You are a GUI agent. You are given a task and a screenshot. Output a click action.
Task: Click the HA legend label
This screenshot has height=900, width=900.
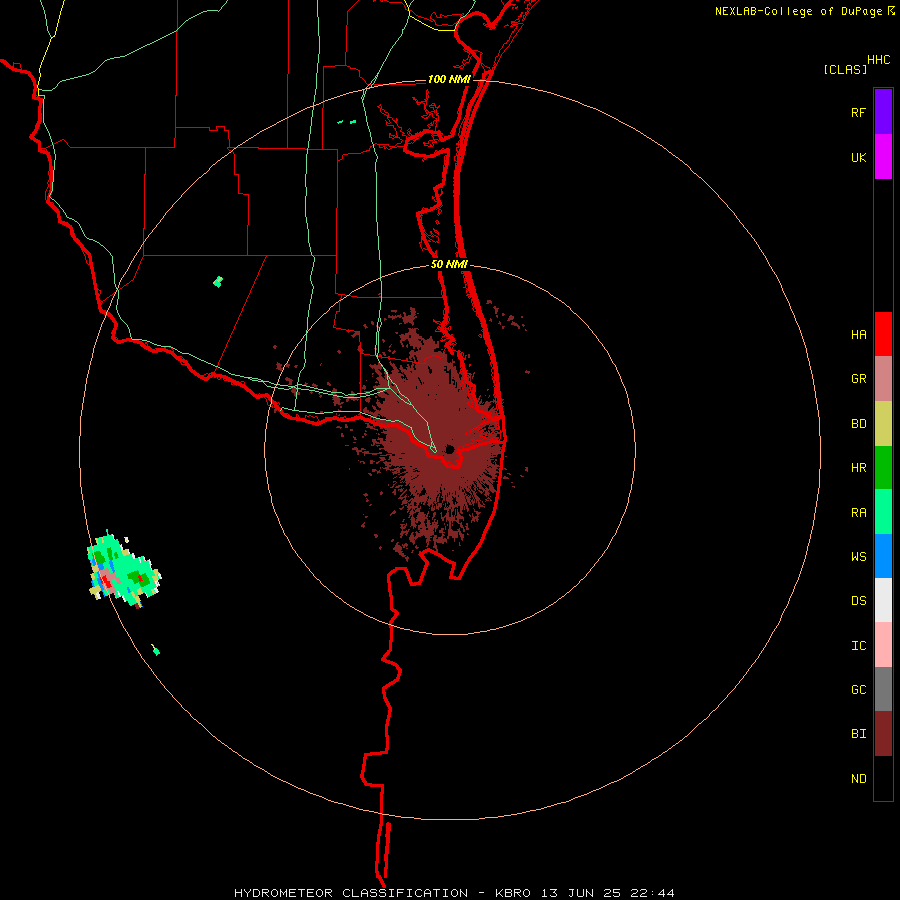[x=858, y=334]
